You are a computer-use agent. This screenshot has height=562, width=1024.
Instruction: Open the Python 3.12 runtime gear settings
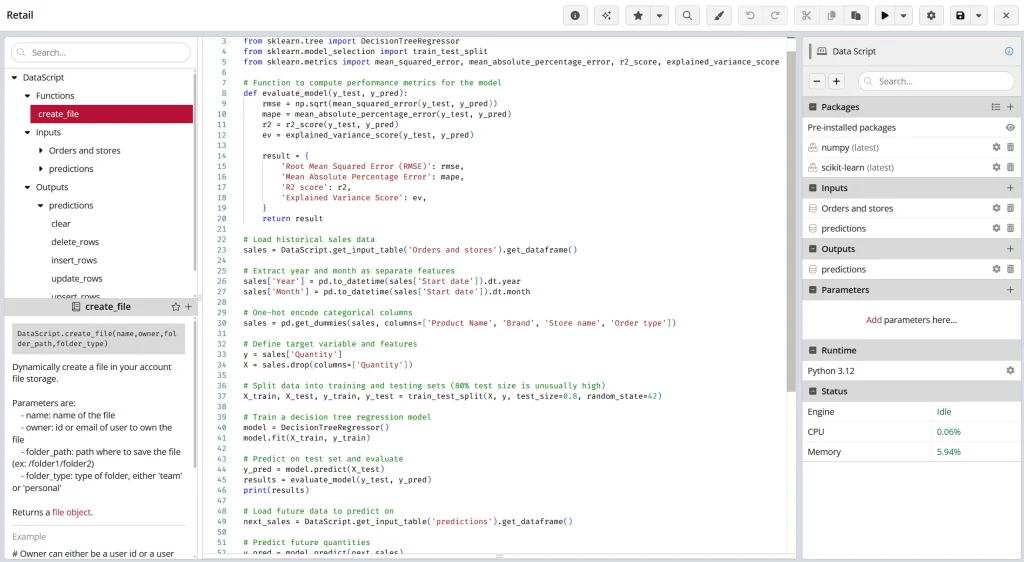(x=1010, y=371)
